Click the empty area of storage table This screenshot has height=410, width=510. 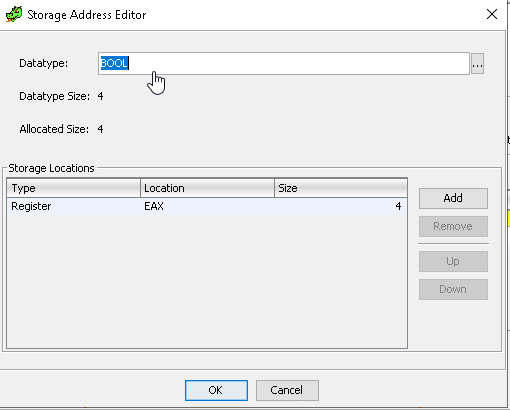(207, 282)
